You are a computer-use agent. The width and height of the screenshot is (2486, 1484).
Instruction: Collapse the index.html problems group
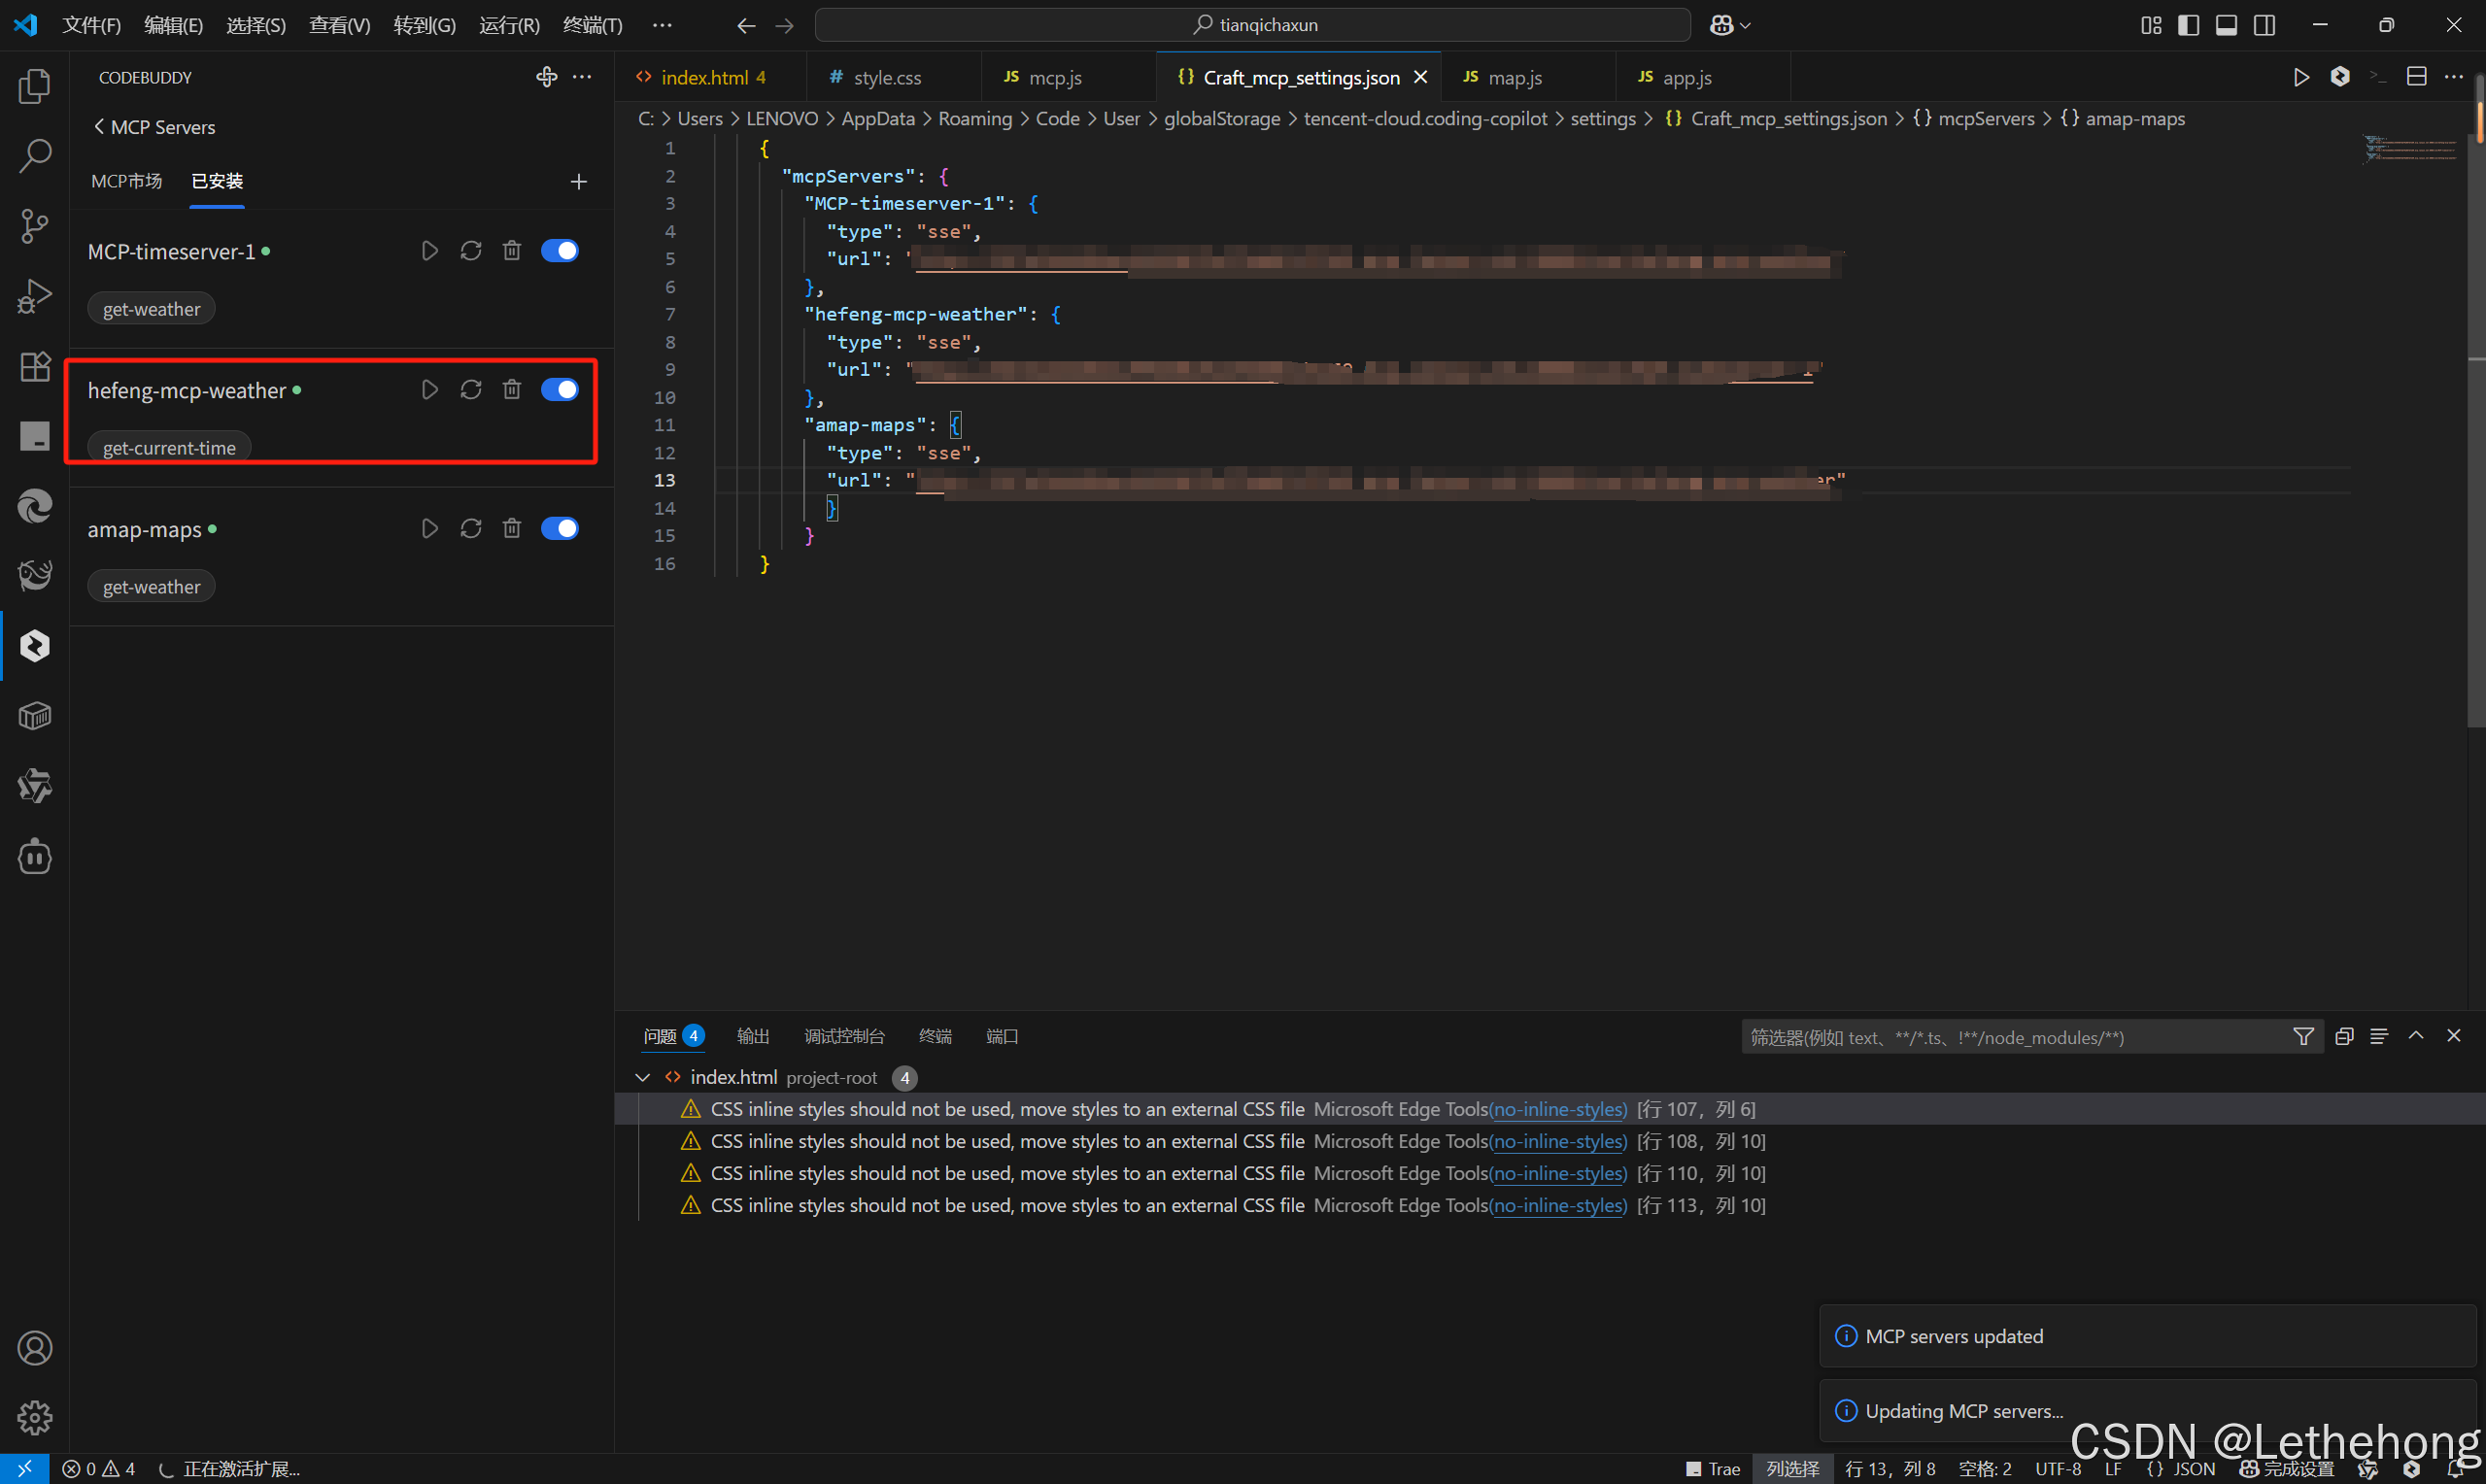tap(643, 1077)
